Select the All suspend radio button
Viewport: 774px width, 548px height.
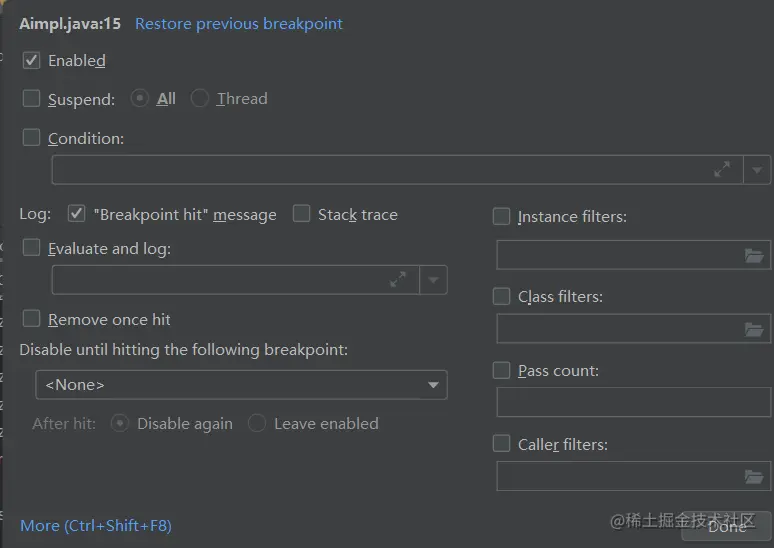click(x=140, y=98)
